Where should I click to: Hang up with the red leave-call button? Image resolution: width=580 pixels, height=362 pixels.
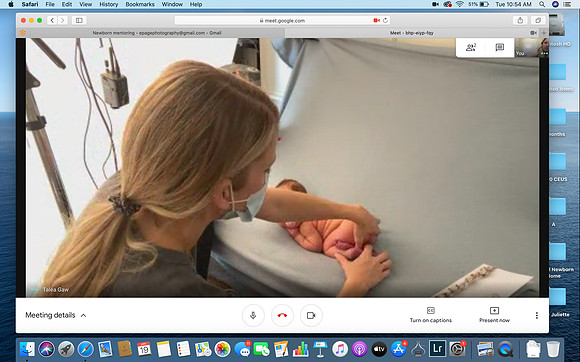click(x=282, y=315)
